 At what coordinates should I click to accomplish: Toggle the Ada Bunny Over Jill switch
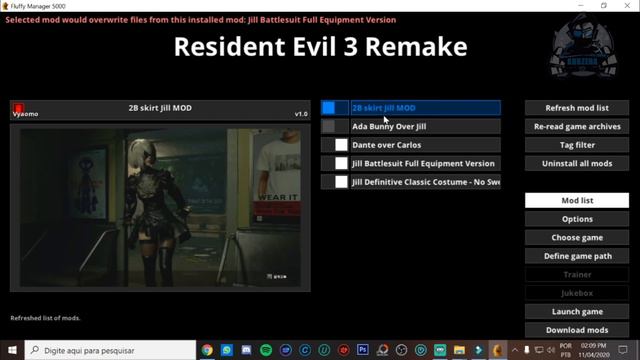pos(335,127)
